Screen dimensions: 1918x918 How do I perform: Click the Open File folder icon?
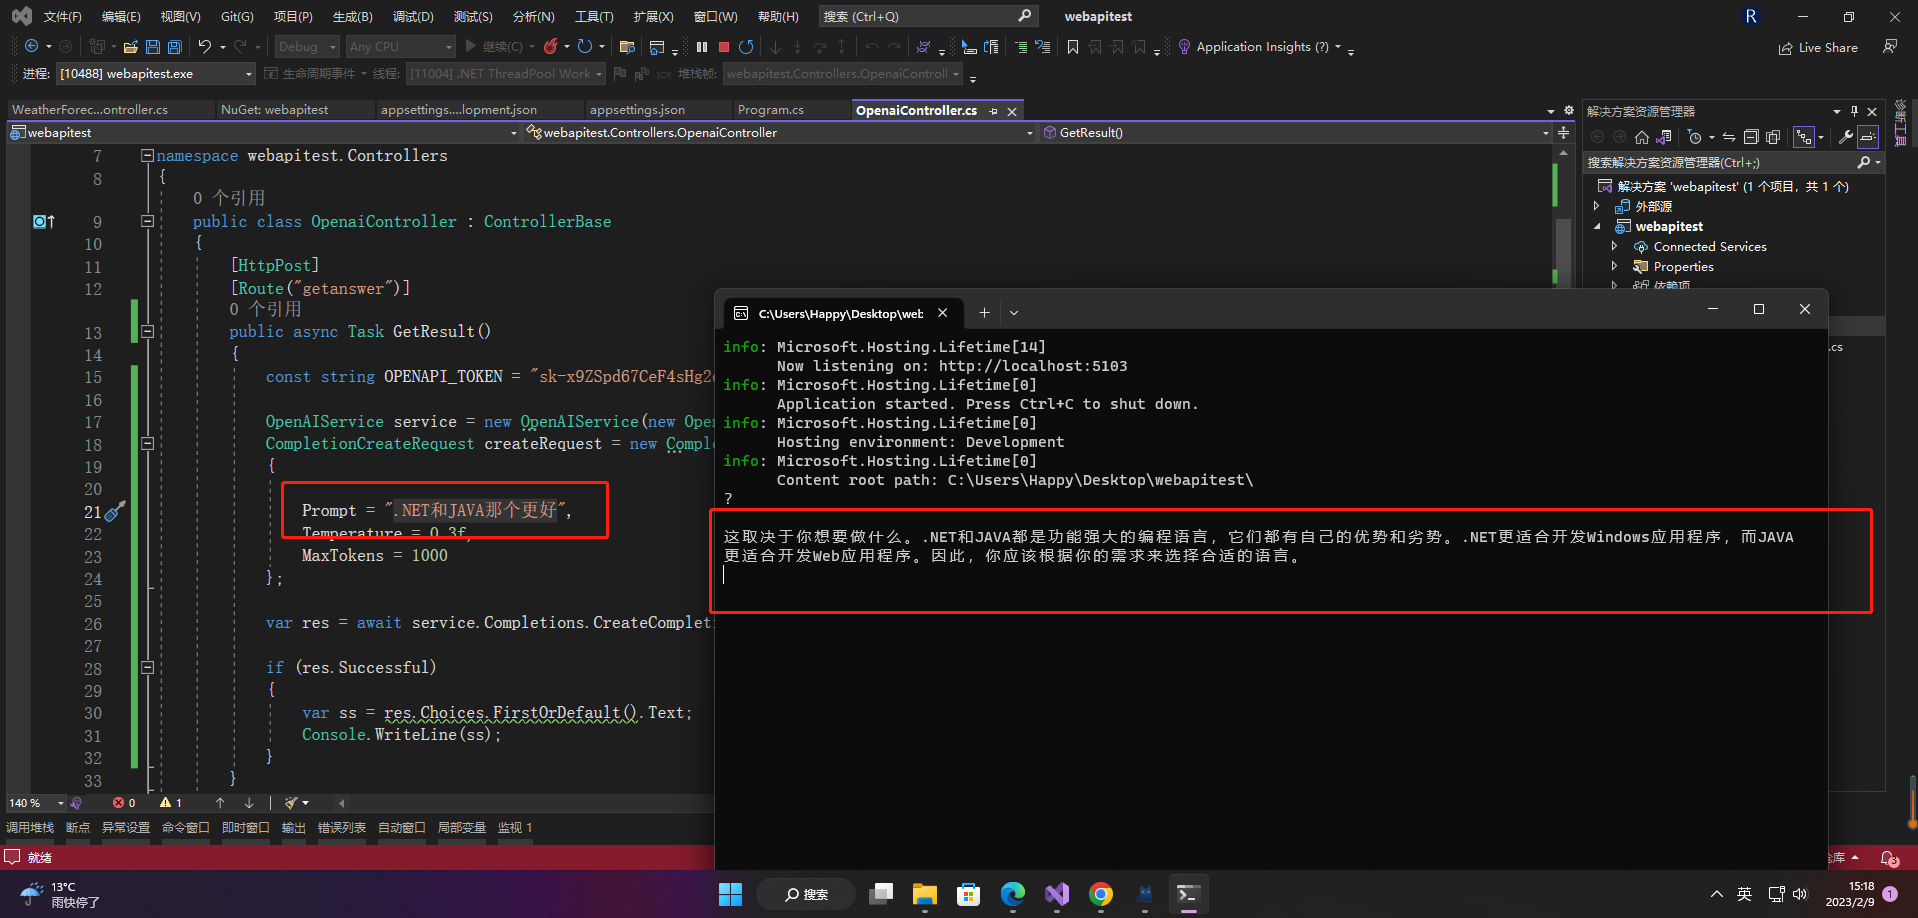[130, 47]
